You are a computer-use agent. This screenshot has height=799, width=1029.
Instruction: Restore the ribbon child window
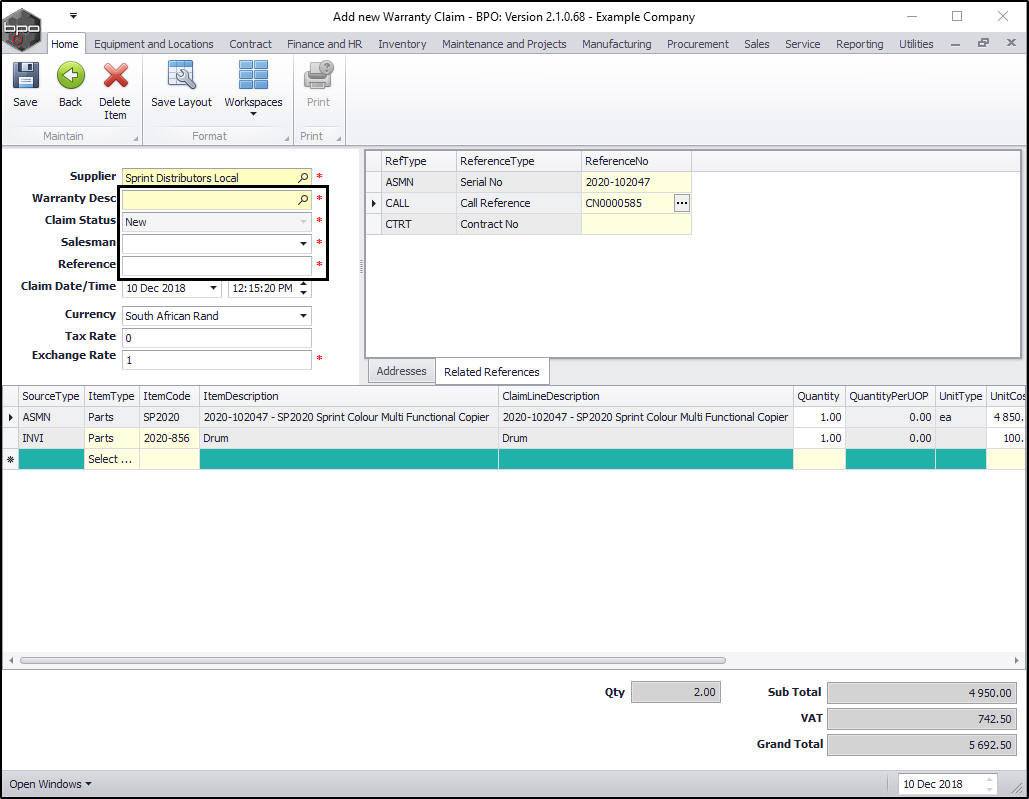pos(983,43)
